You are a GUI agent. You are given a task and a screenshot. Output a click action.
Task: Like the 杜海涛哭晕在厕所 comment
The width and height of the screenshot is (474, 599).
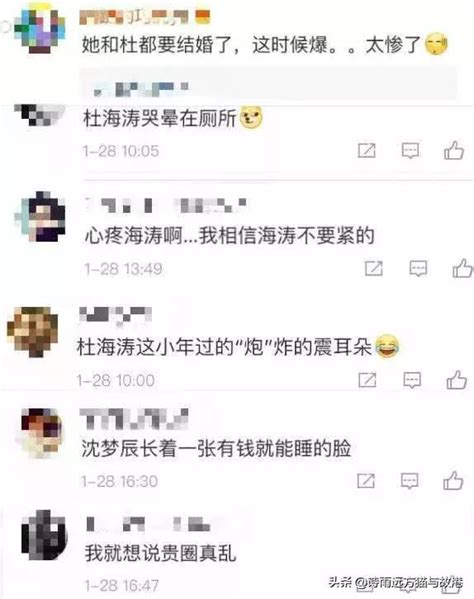(454, 150)
